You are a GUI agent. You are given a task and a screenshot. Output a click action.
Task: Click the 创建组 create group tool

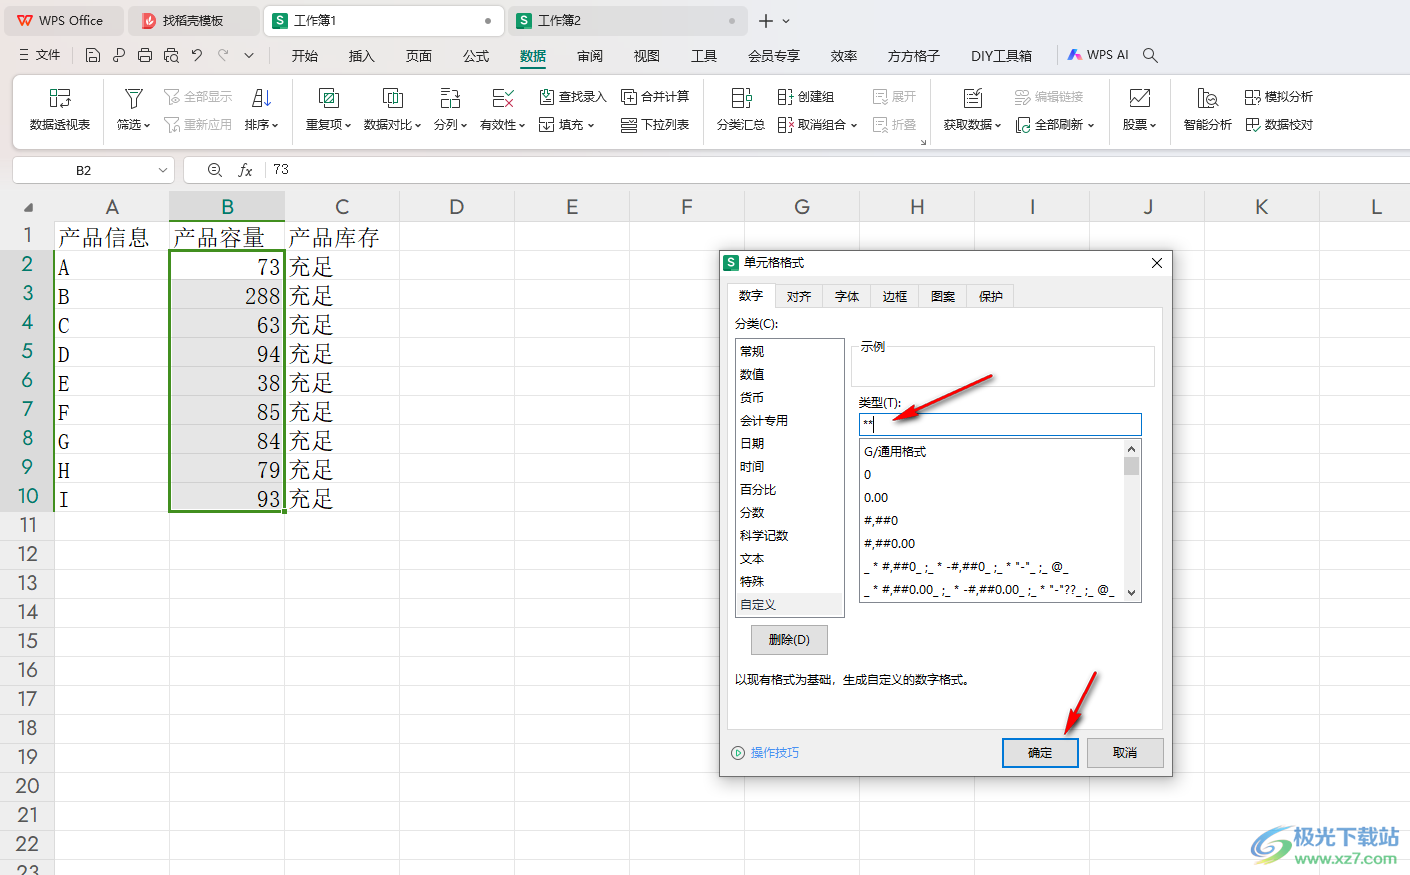coord(806,97)
